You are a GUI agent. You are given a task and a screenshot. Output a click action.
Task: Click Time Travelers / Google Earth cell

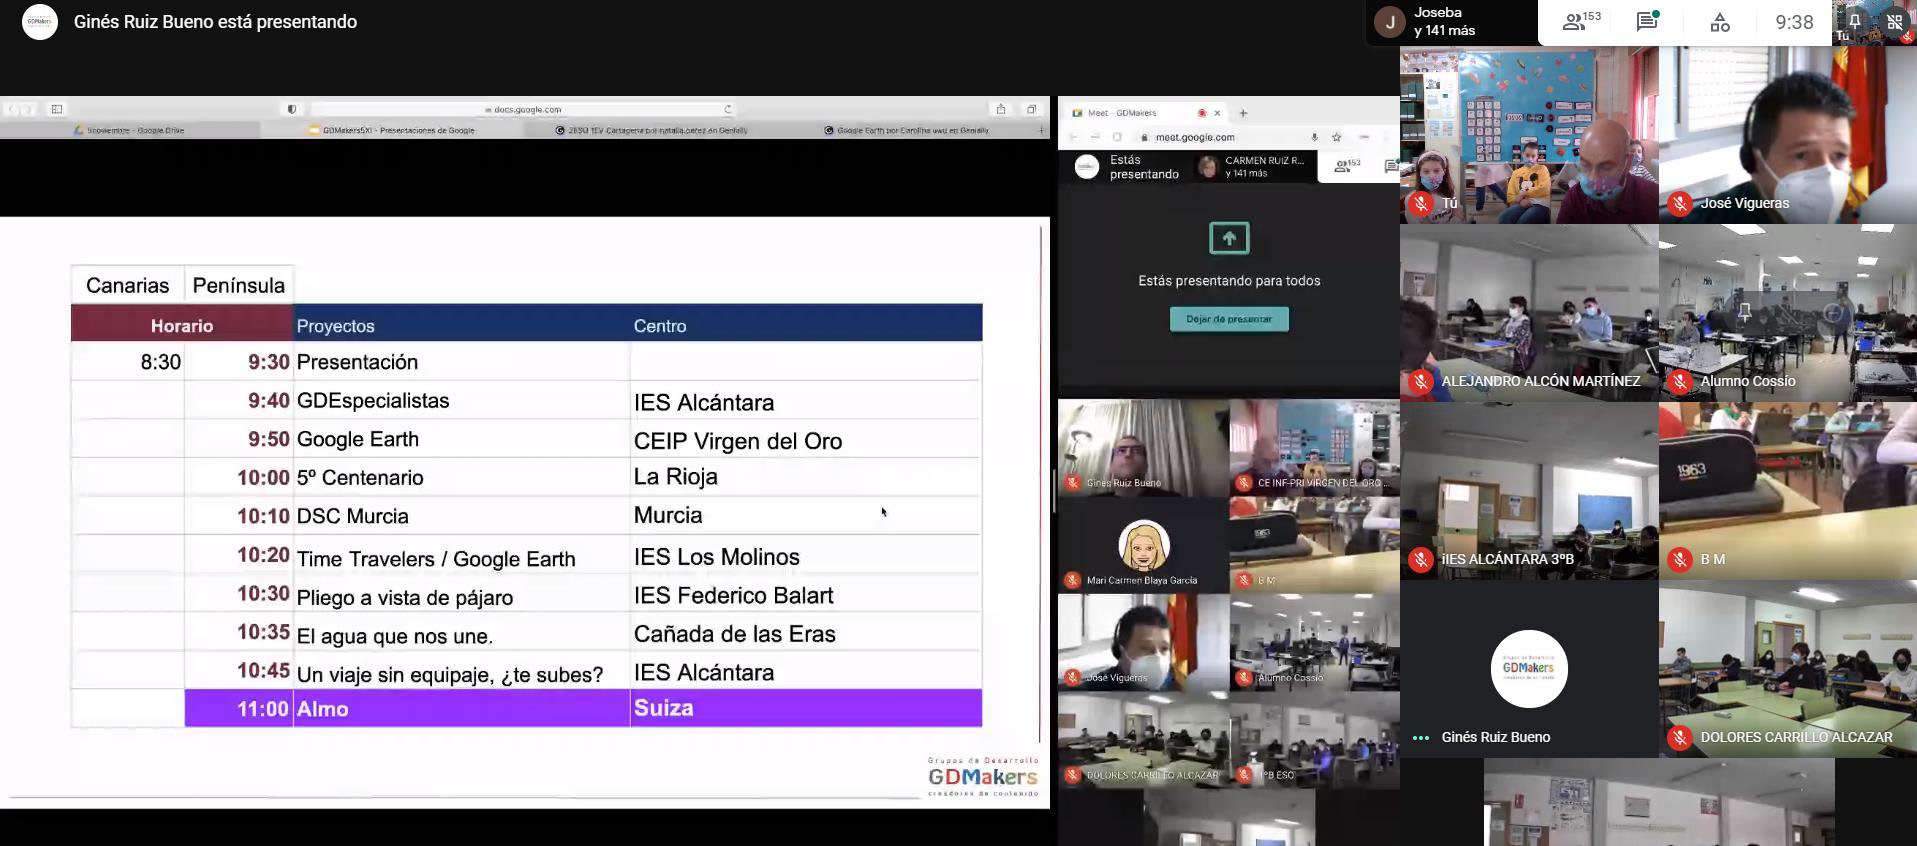click(461, 557)
